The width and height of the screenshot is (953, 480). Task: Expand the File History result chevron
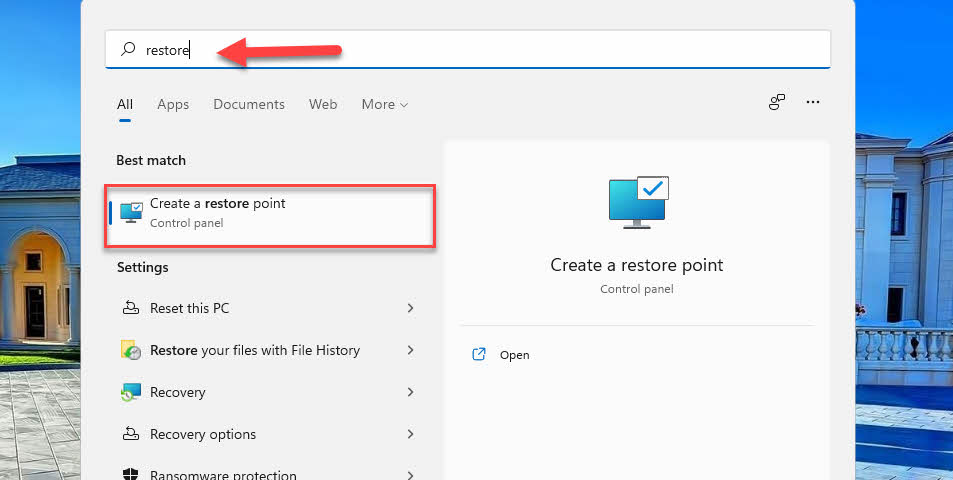pyautogui.click(x=411, y=350)
